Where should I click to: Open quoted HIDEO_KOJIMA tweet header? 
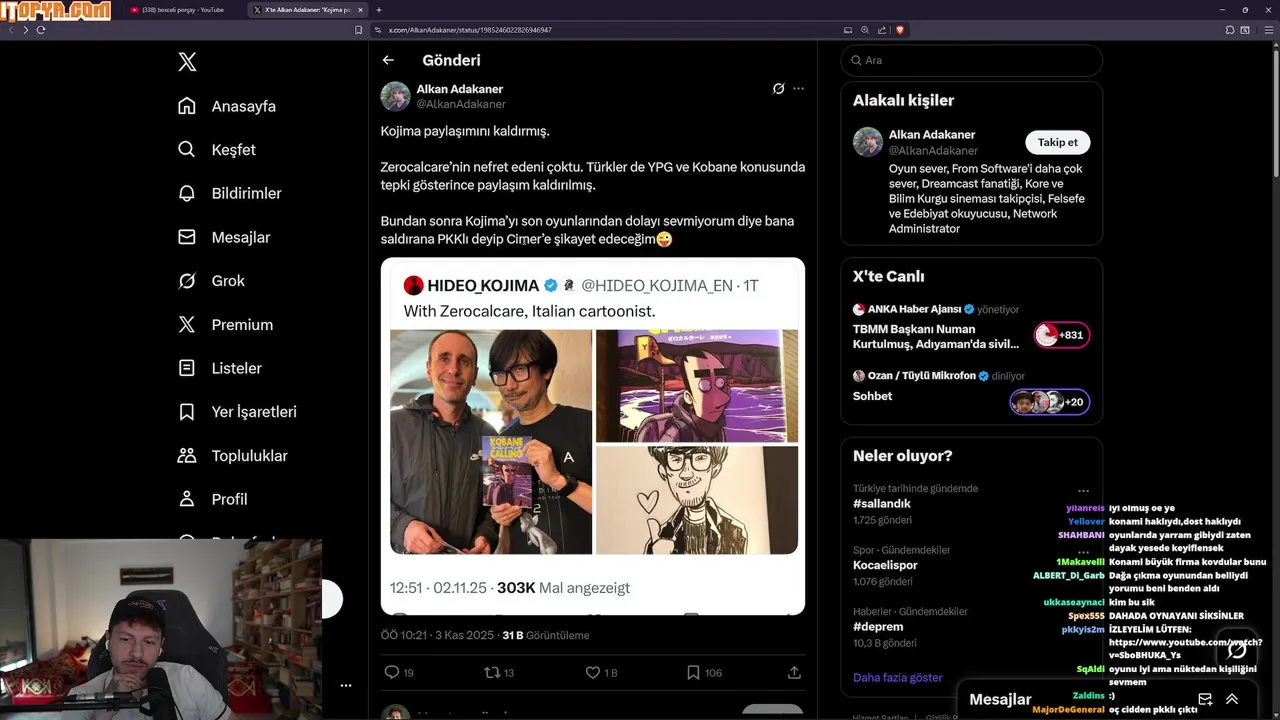tap(581, 286)
